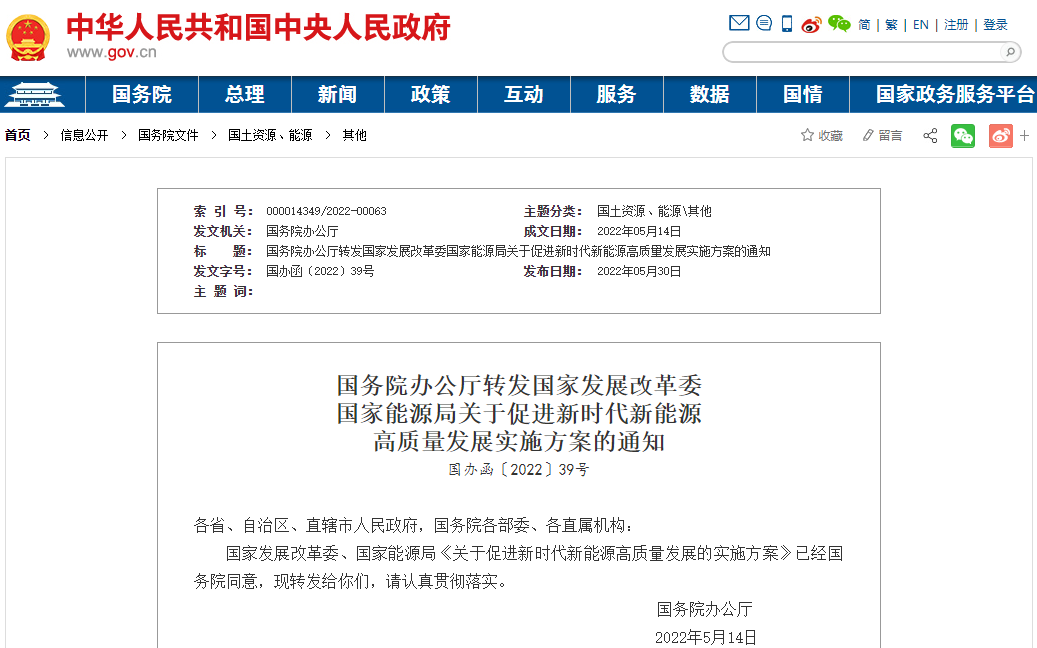Click the 登录 login link
The height and width of the screenshot is (648, 1037).
click(995, 24)
